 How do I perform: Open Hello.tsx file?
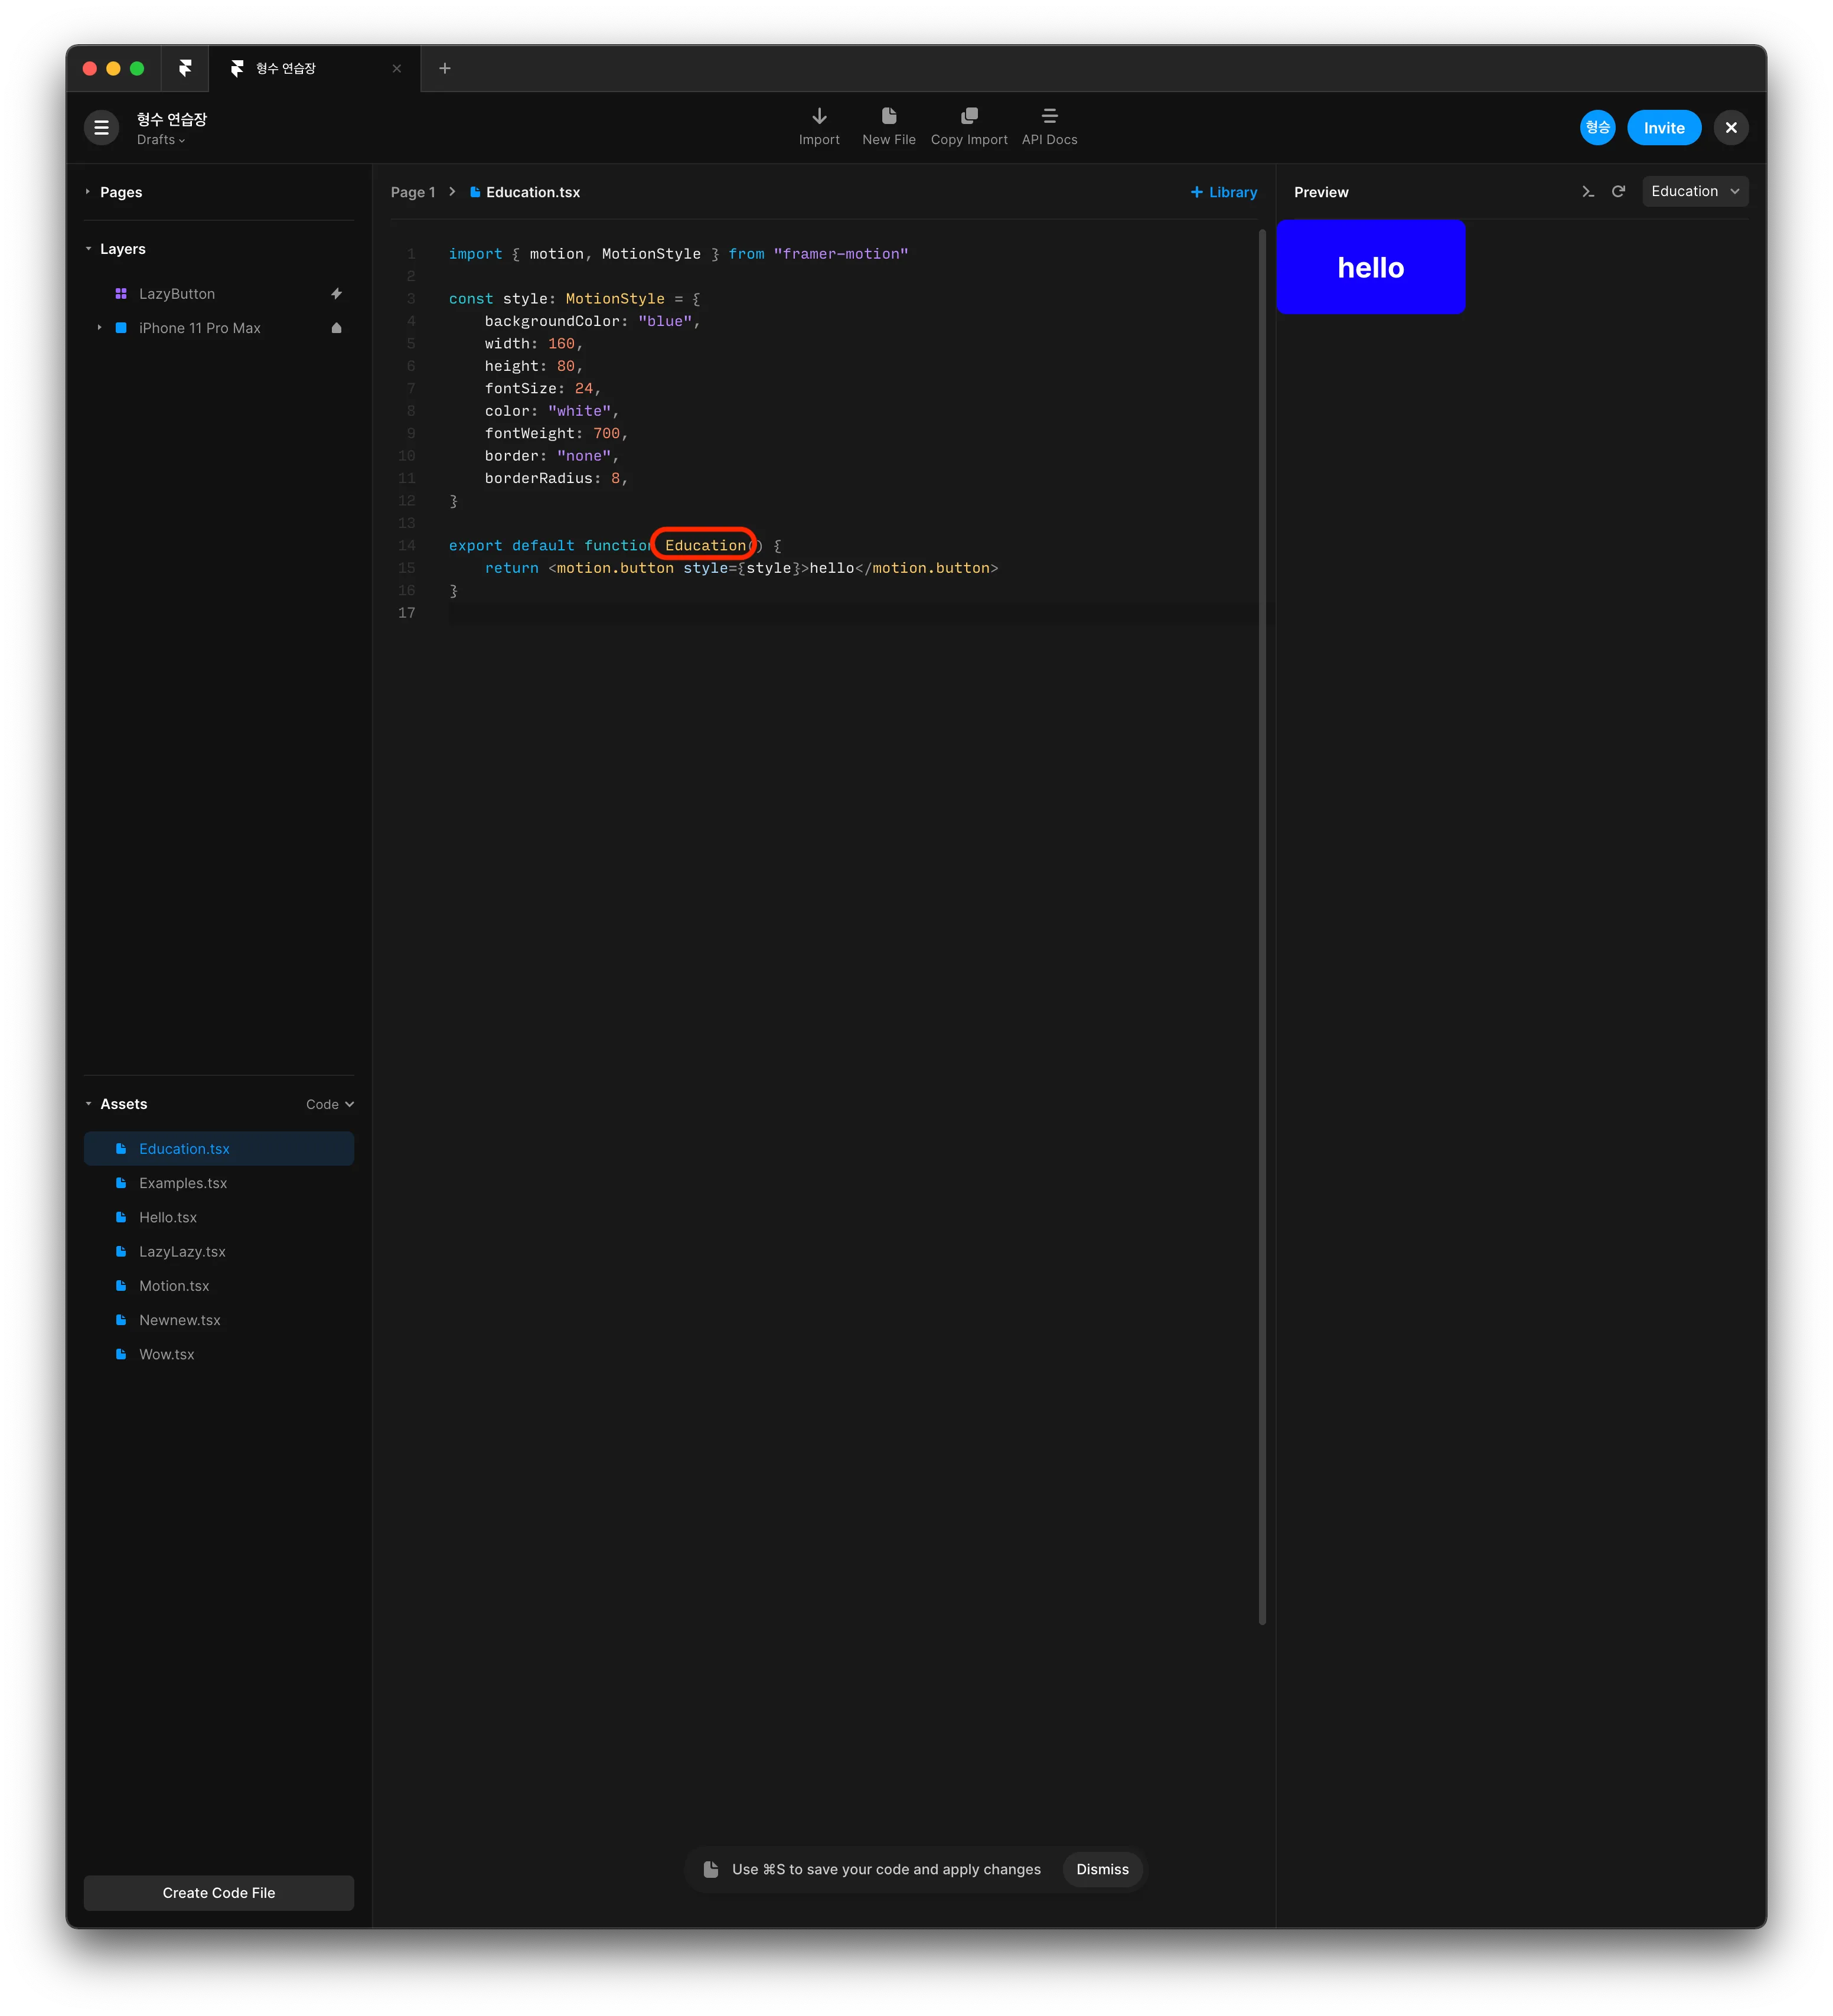[219, 1216]
